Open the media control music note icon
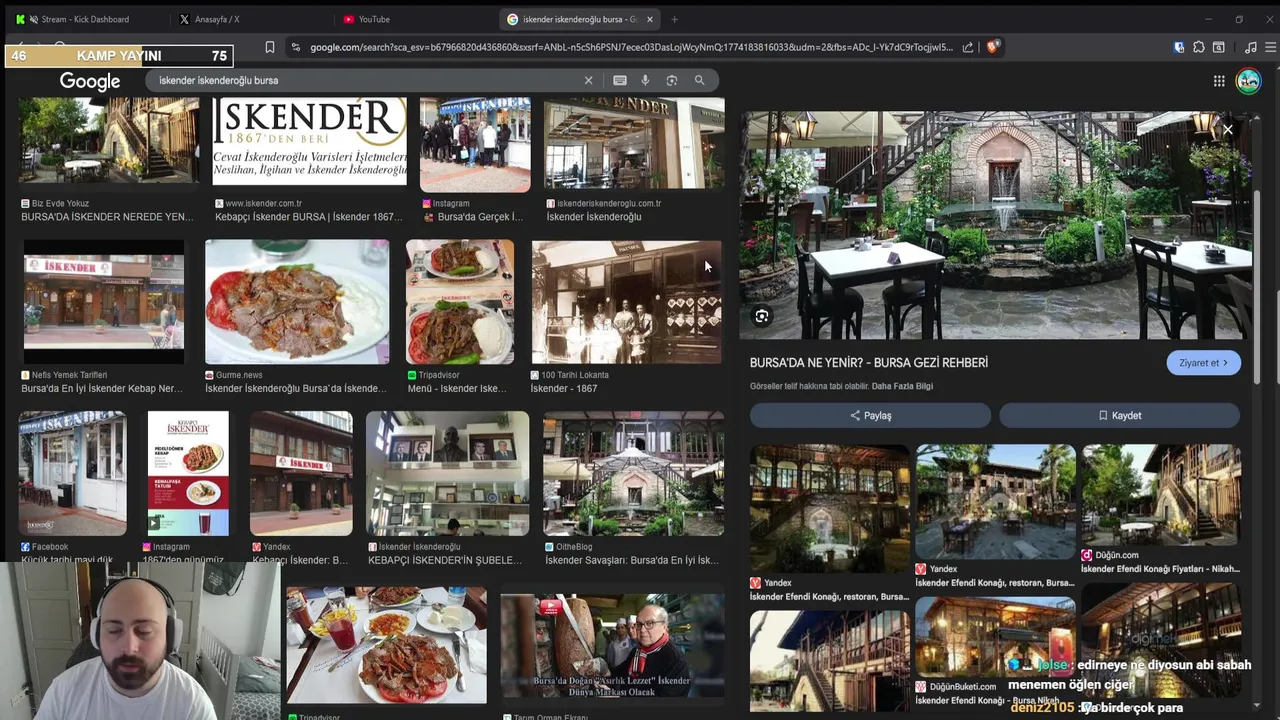Image resolution: width=1280 pixels, height=720 pixels. click(1250, 47)
